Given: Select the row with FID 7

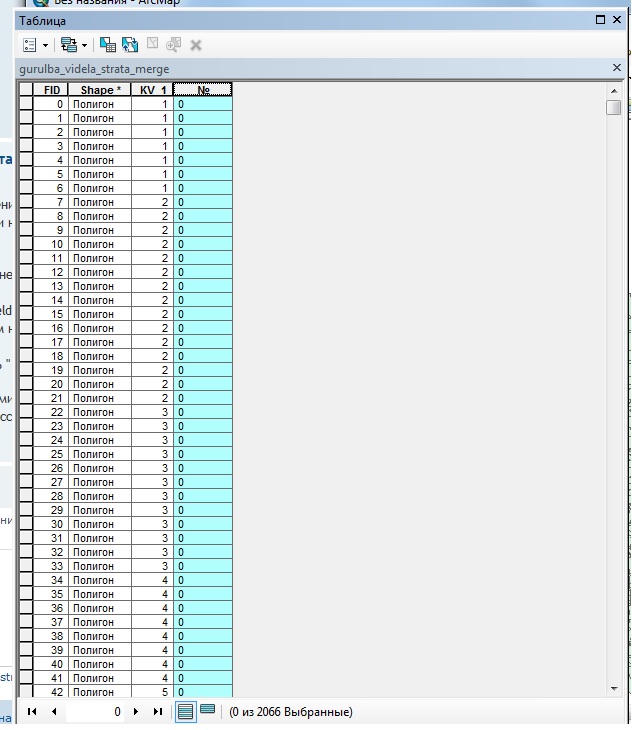Looking at the screenshot, I should [x=26, y=202].
